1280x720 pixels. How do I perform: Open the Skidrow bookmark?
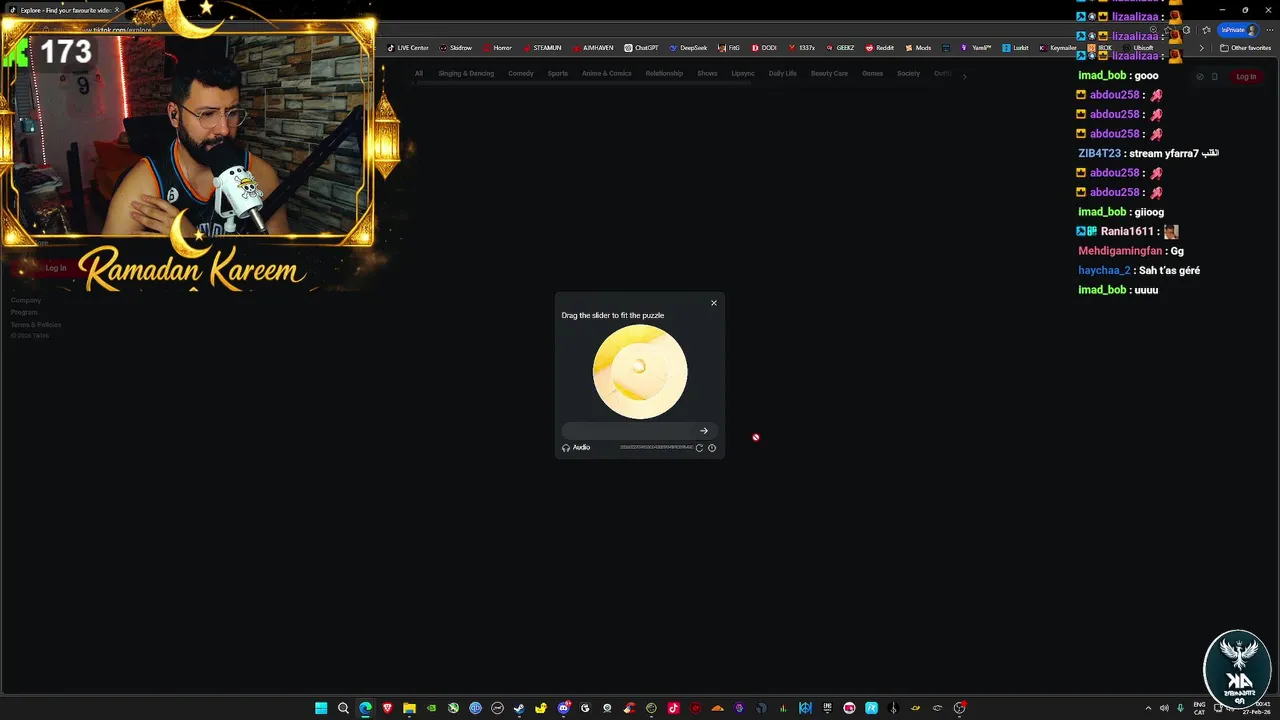coord(456,48)
